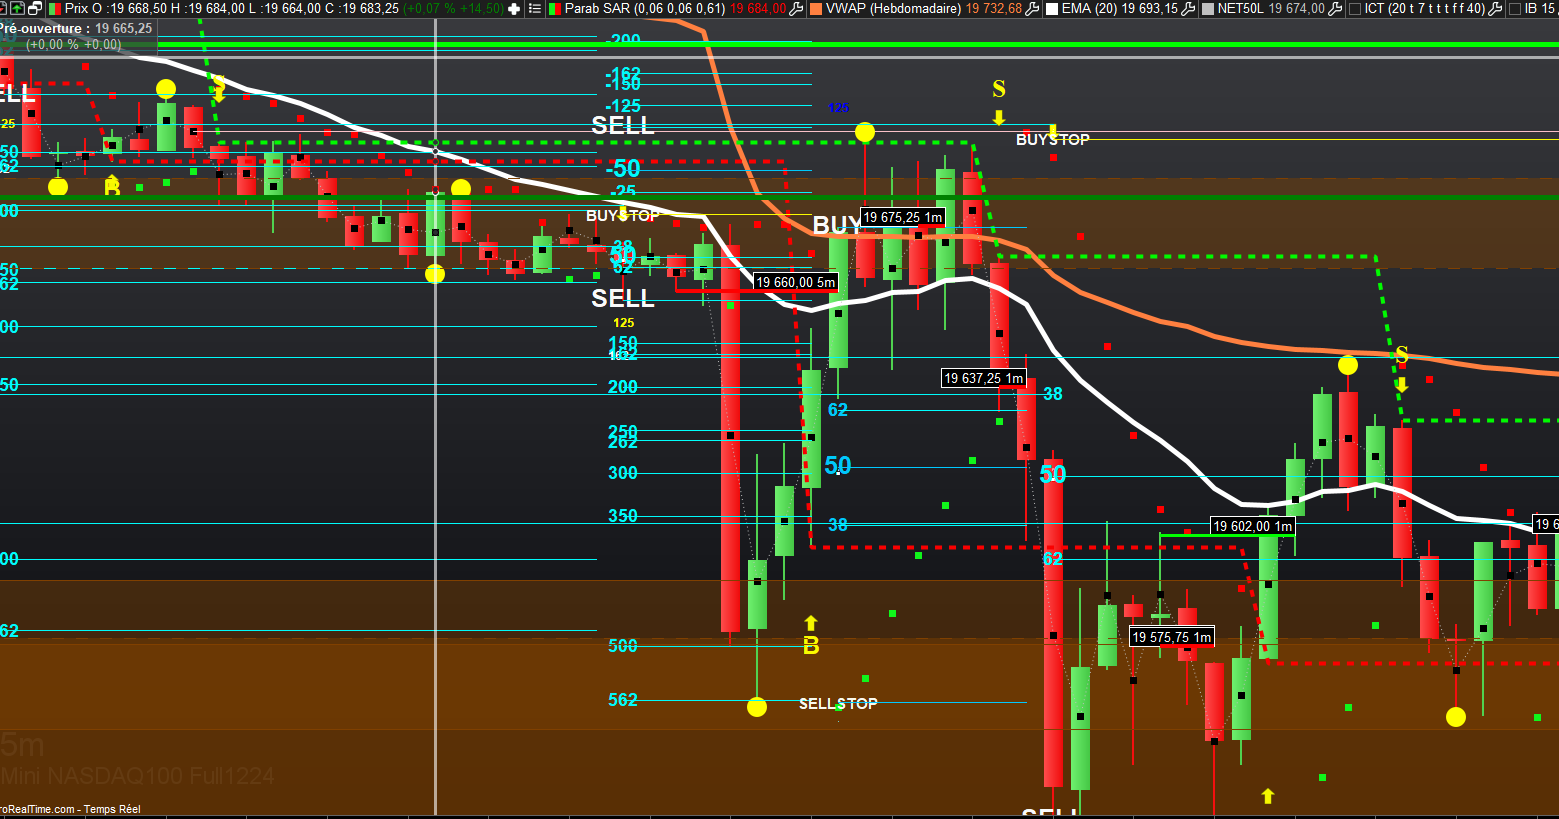
Task: Click the yellow dot beside blue 125 label
Action: (x=865, y=132)
